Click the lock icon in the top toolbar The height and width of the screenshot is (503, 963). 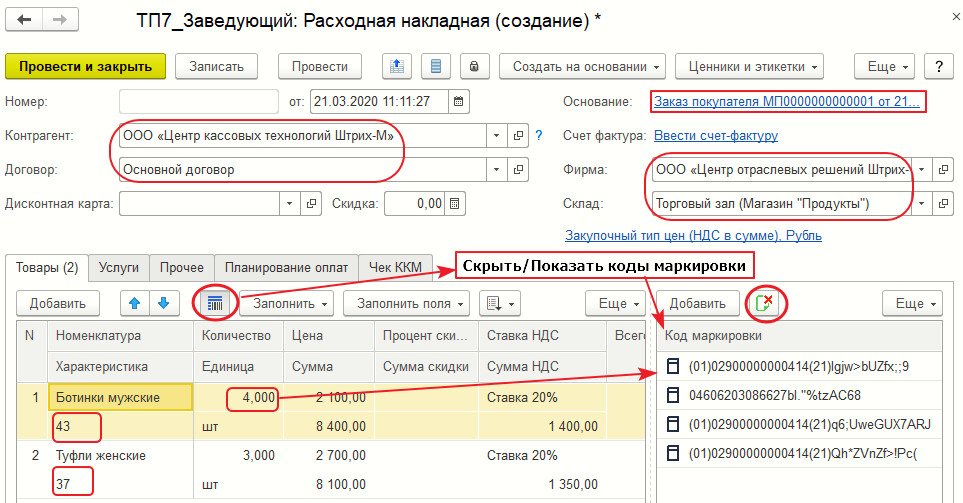pyautogui.click(x=473, y=67)
